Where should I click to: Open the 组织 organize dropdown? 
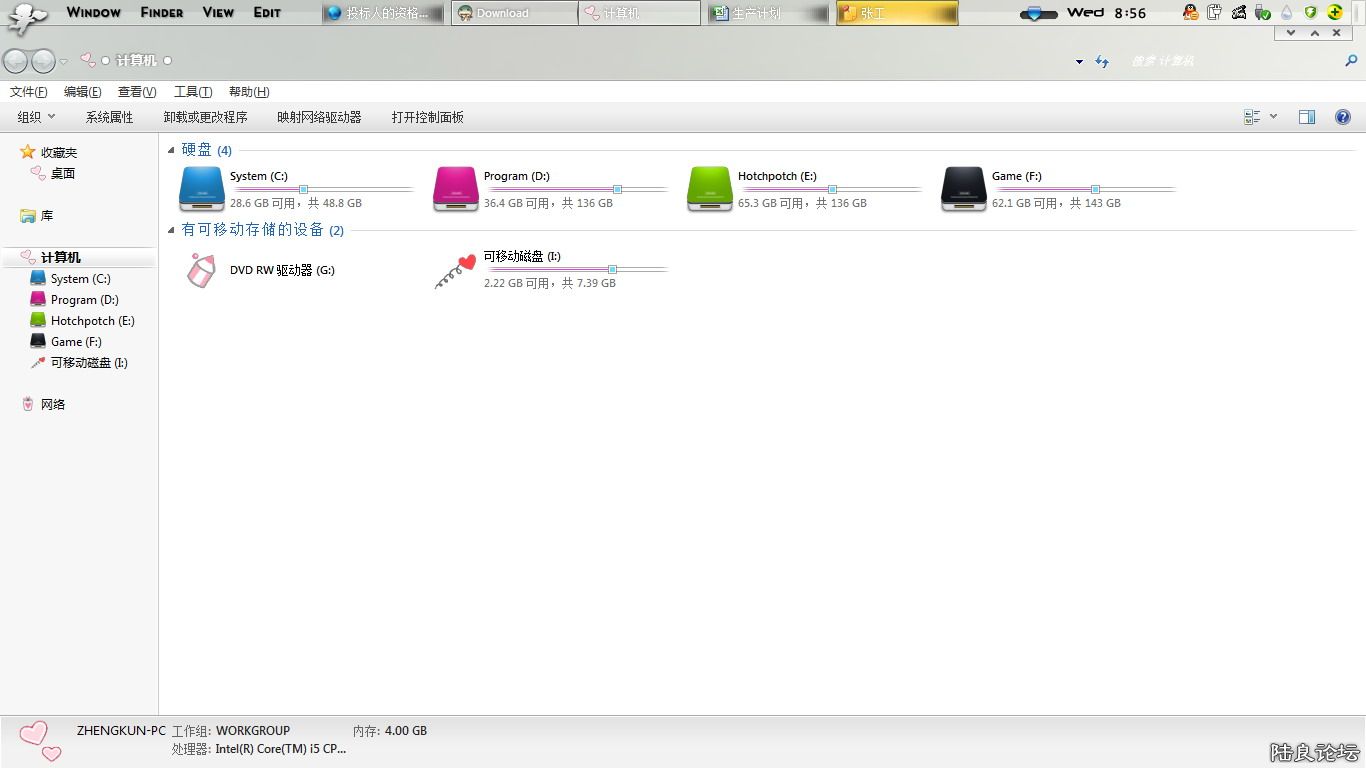pos(36,117)
